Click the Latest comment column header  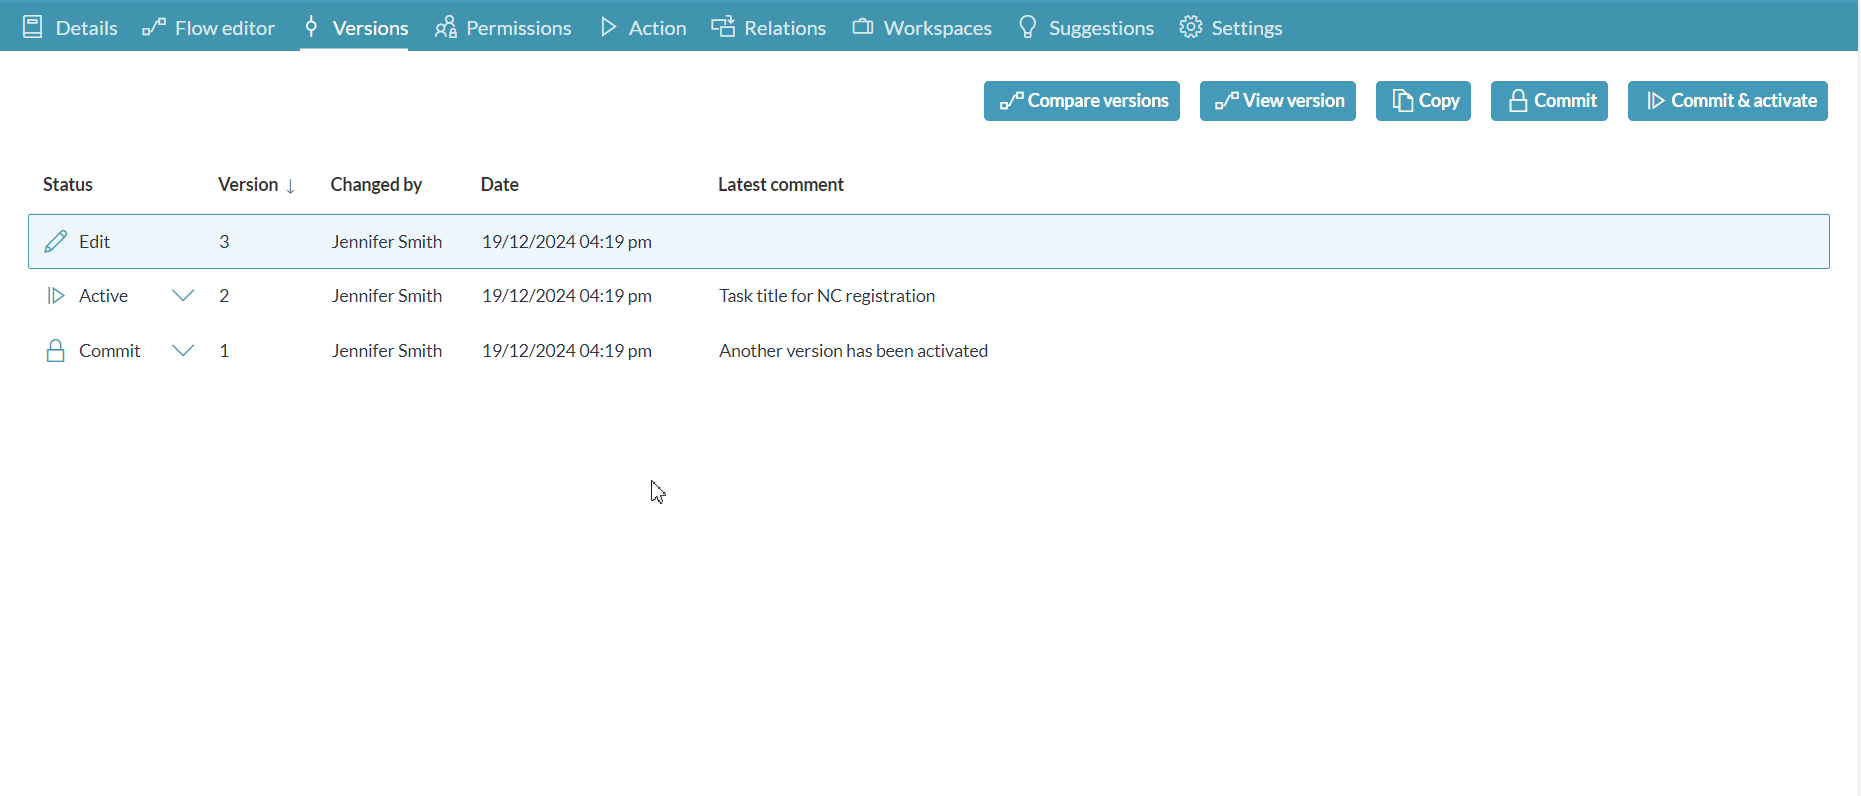point(781,185)
